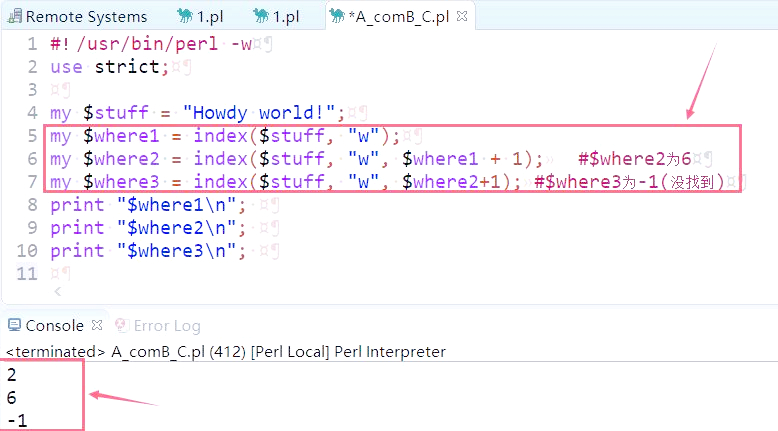The image size is (778, 431).
Task: Click the console output value 2
Action: point(12,374)
